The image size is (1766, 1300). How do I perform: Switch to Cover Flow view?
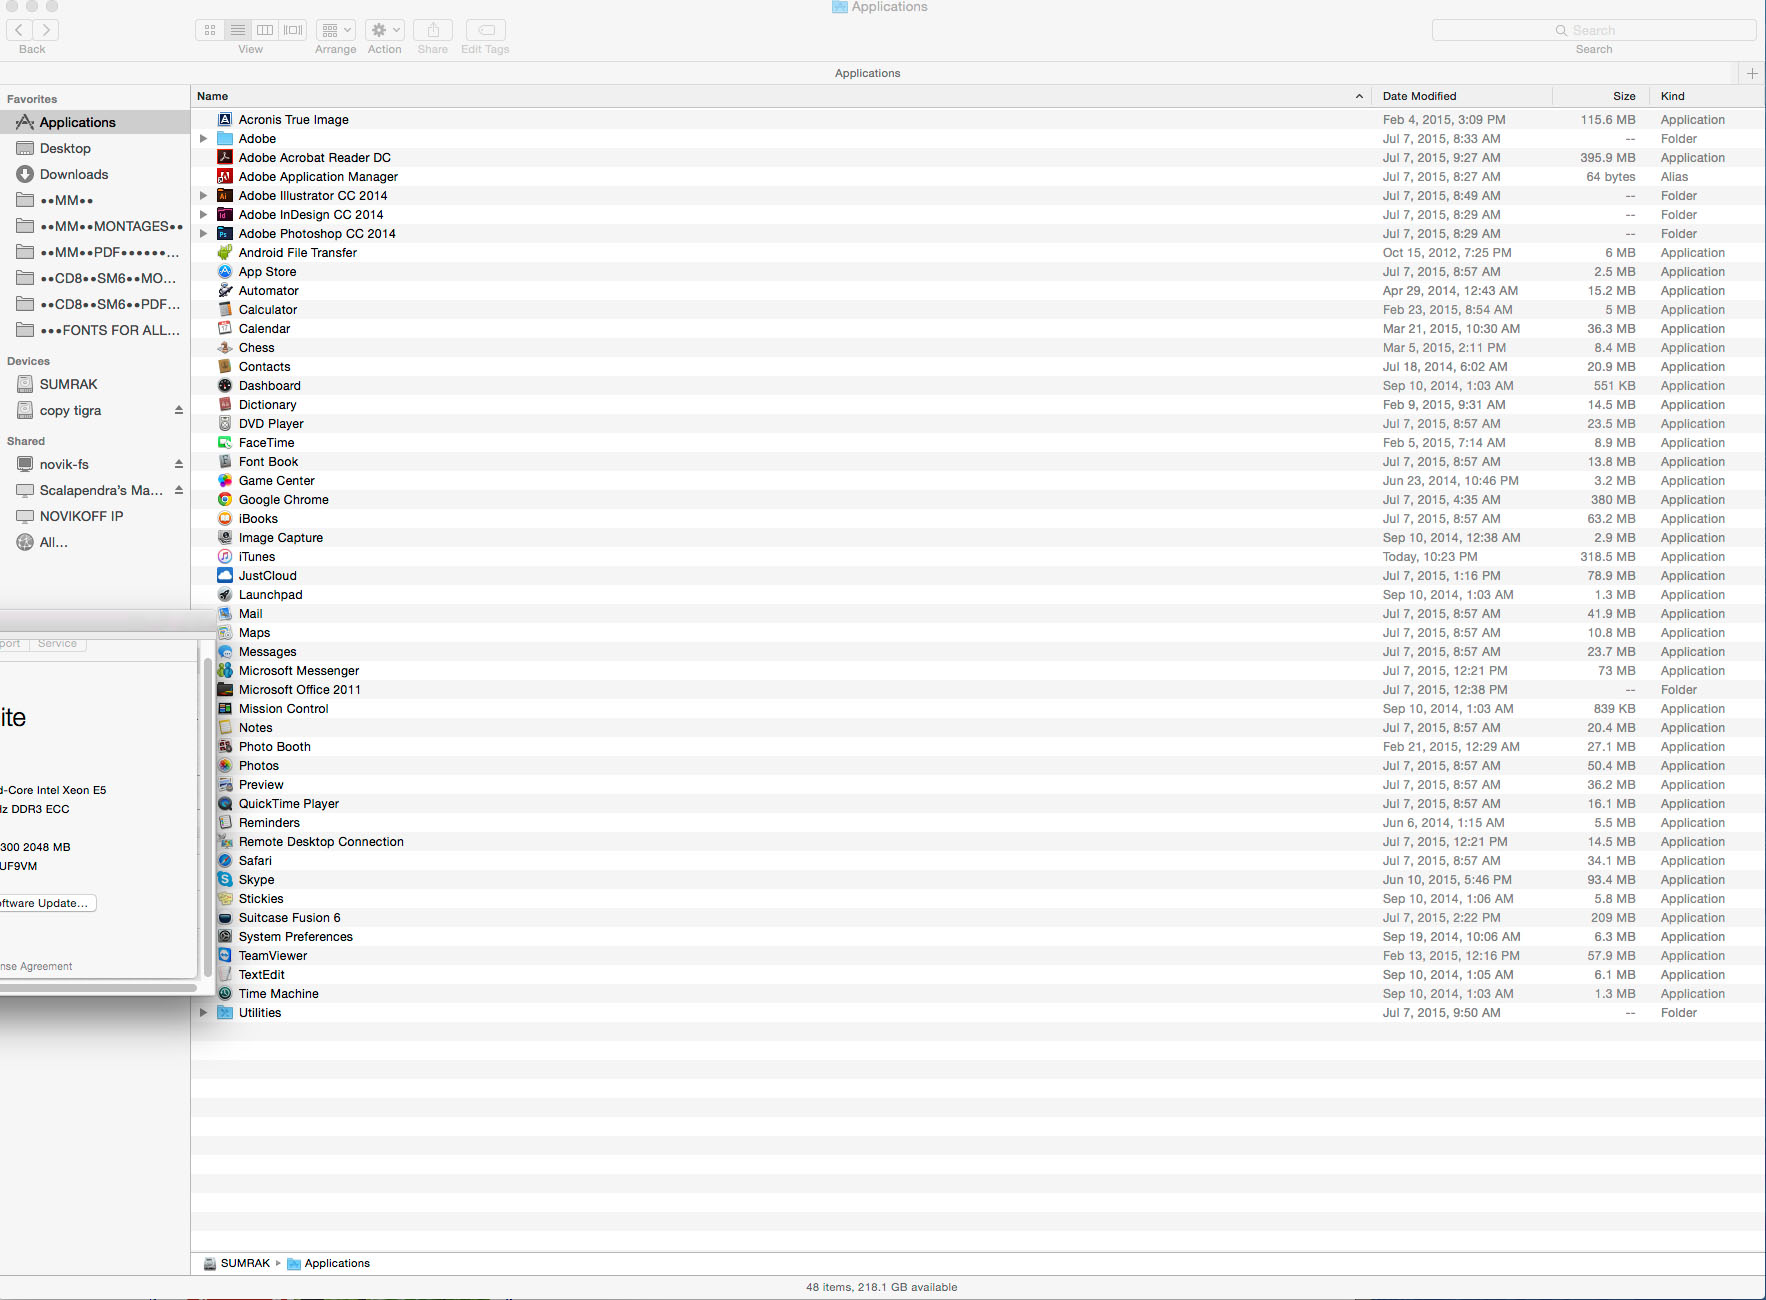293,30
